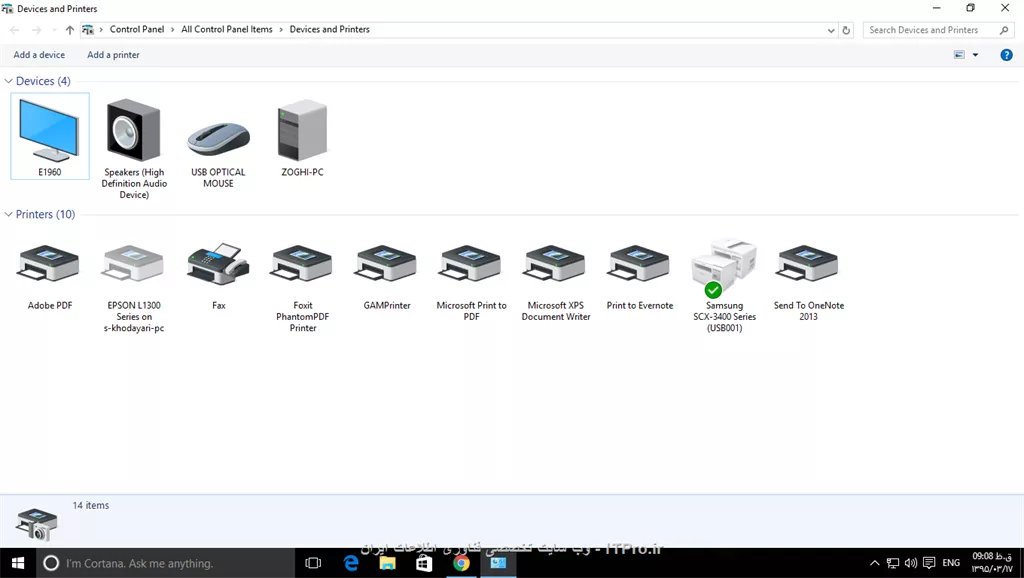This screenshot has height=578, width=1024.
Task: Select the GAMPrinter icon
Action: [x=387, y=263]
